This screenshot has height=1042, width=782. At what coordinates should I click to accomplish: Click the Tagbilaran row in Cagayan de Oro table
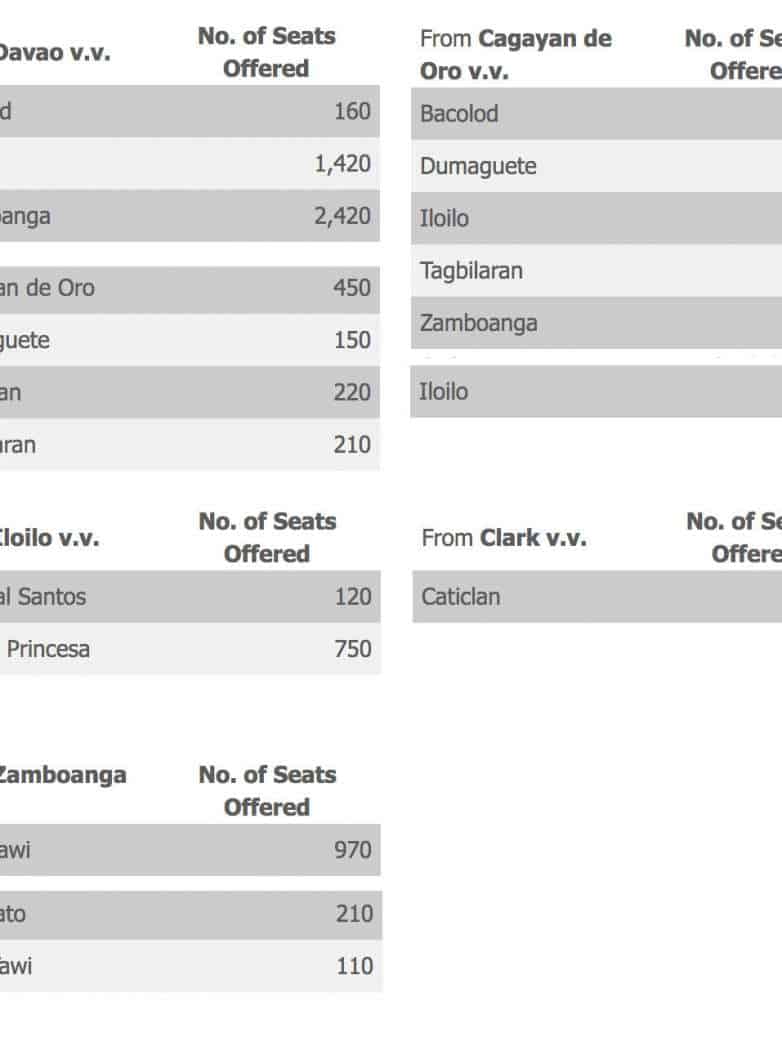(x=471, y=271)
